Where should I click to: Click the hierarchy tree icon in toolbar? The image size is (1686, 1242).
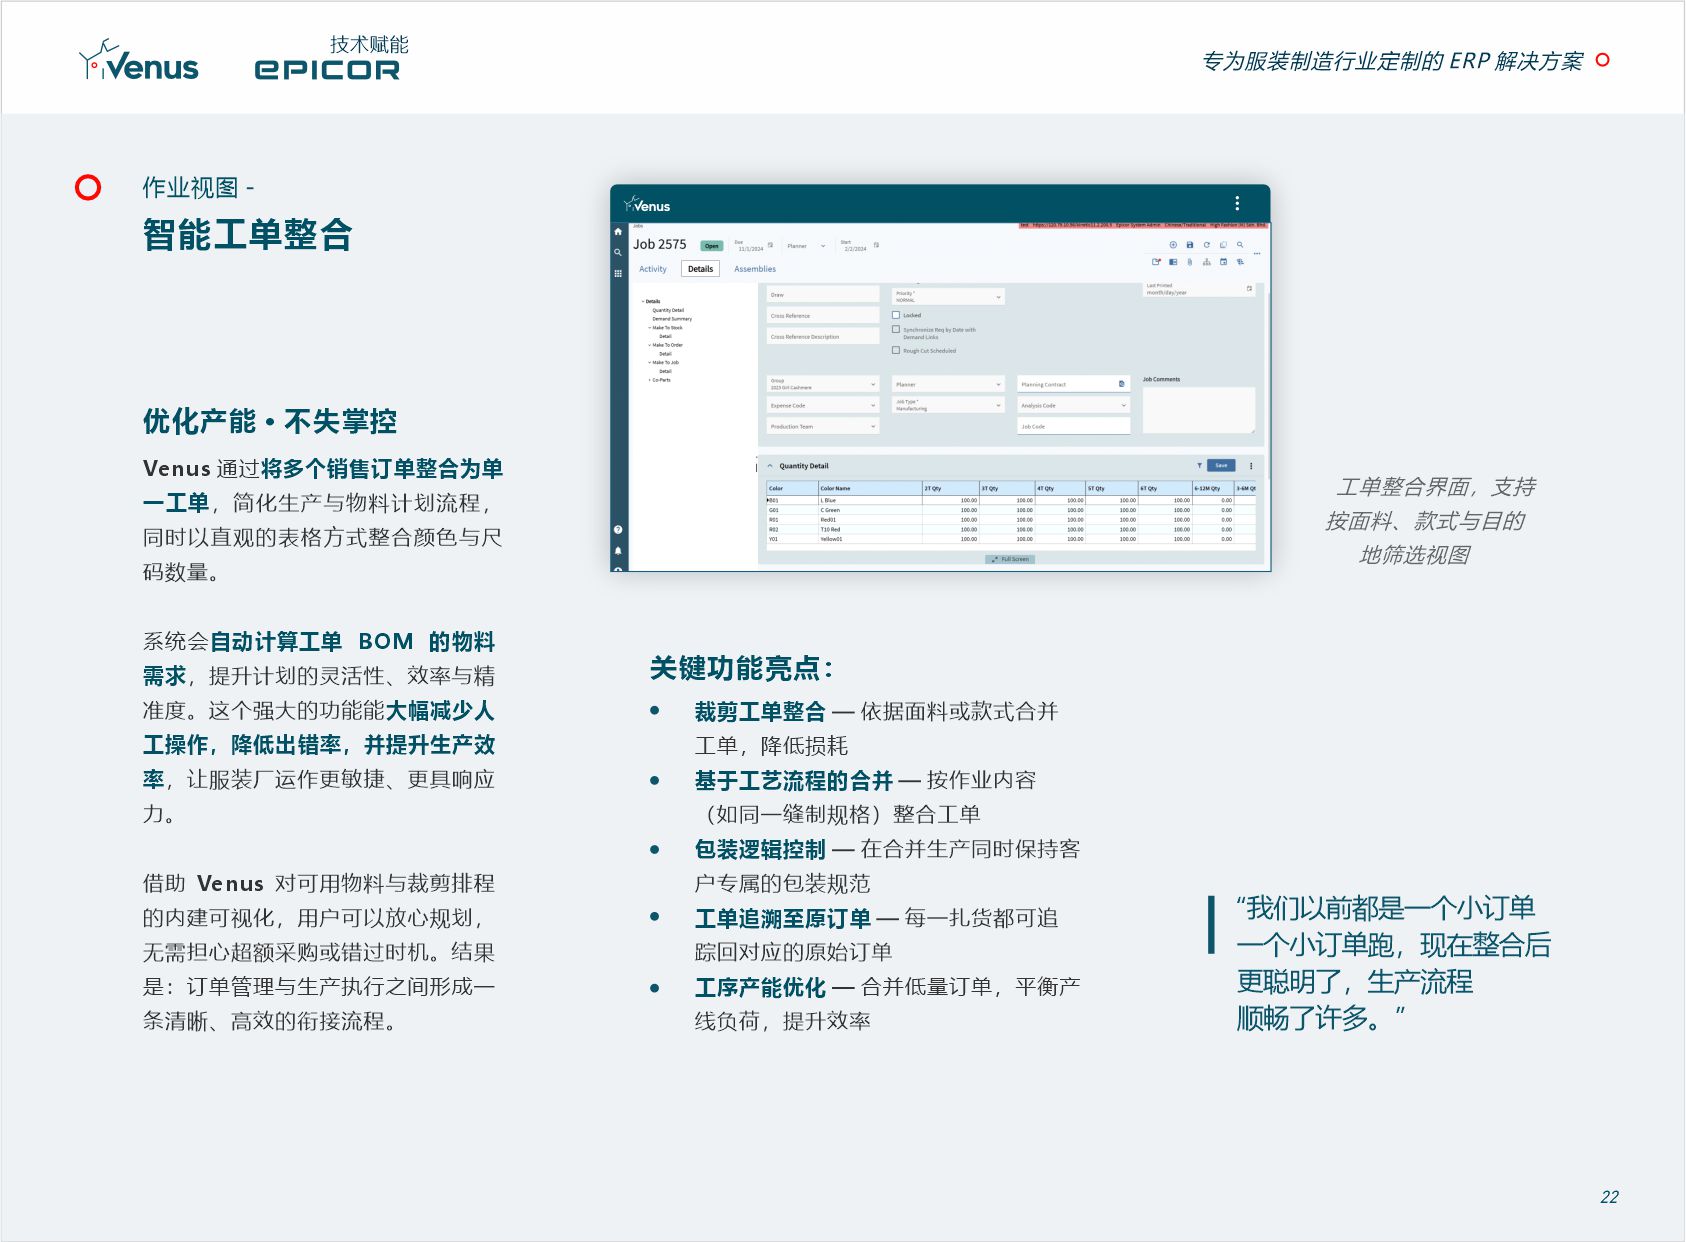tap(1207, 262)
